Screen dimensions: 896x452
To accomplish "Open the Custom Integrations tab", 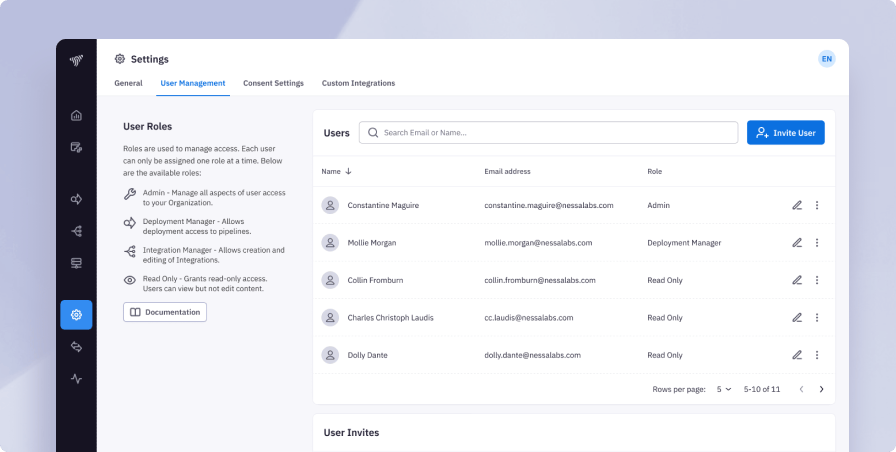I will (358, 83).
